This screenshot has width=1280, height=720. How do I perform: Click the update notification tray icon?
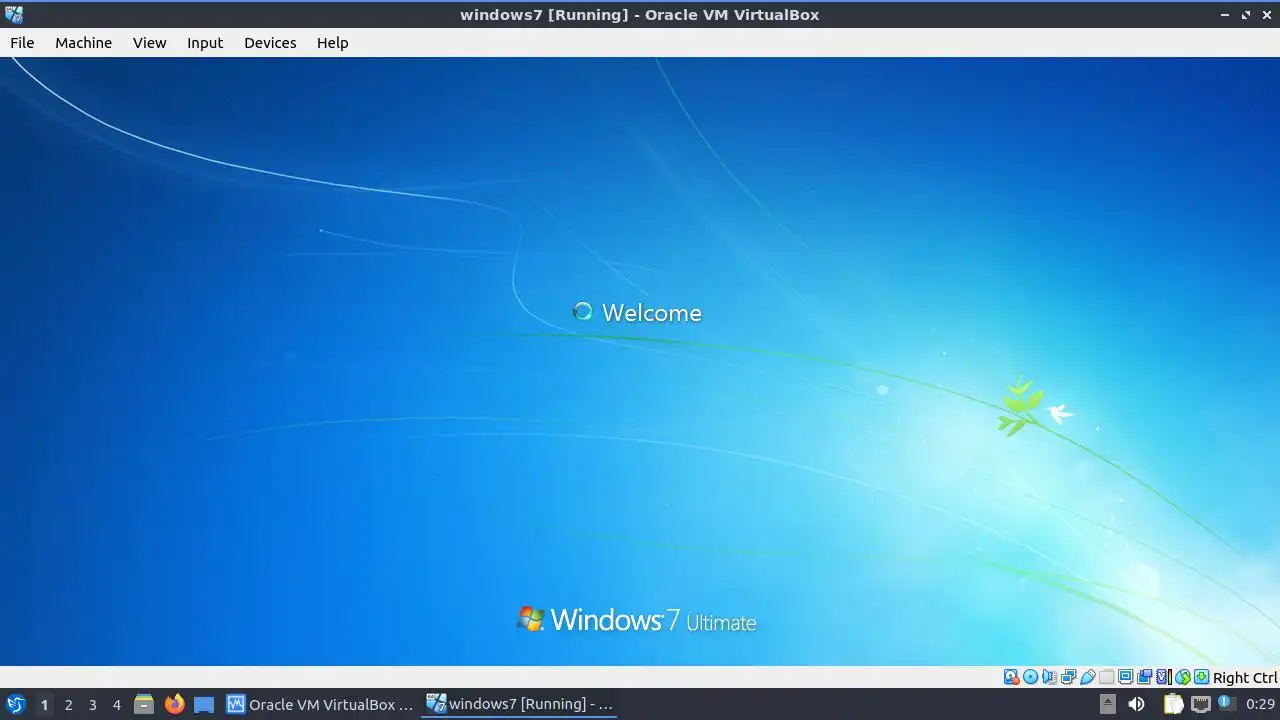point(1225,703)
